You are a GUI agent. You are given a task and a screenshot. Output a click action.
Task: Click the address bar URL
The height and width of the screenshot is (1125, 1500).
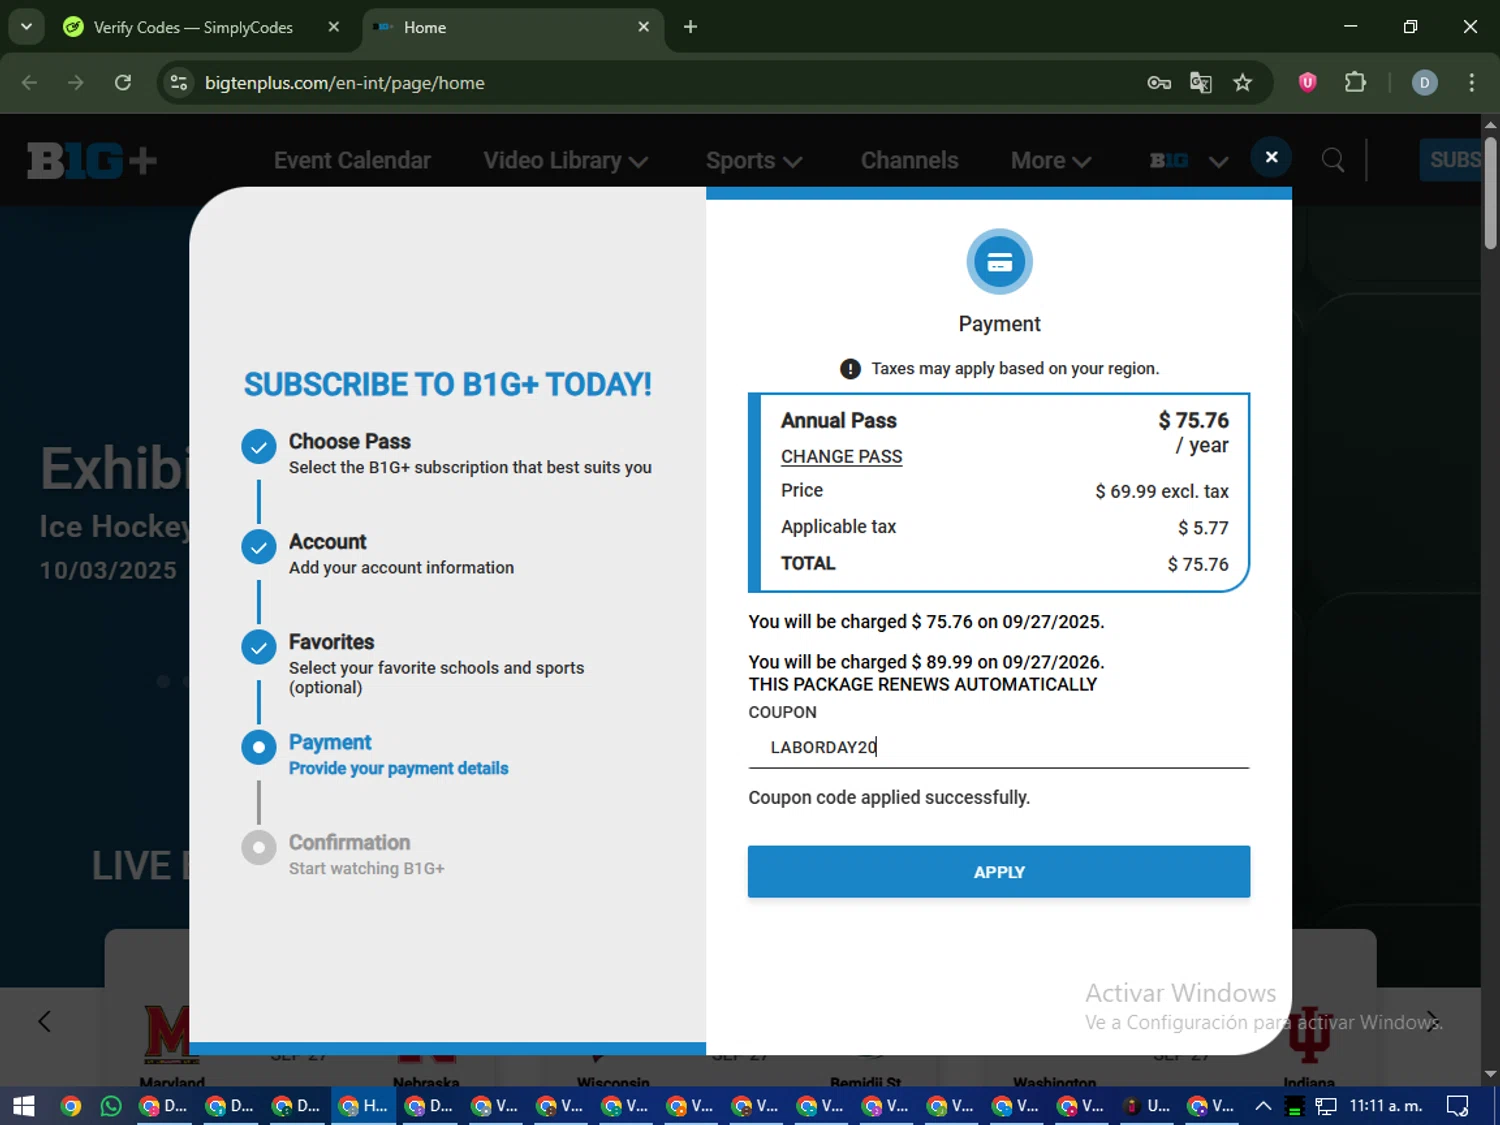(x=345, y=83)
